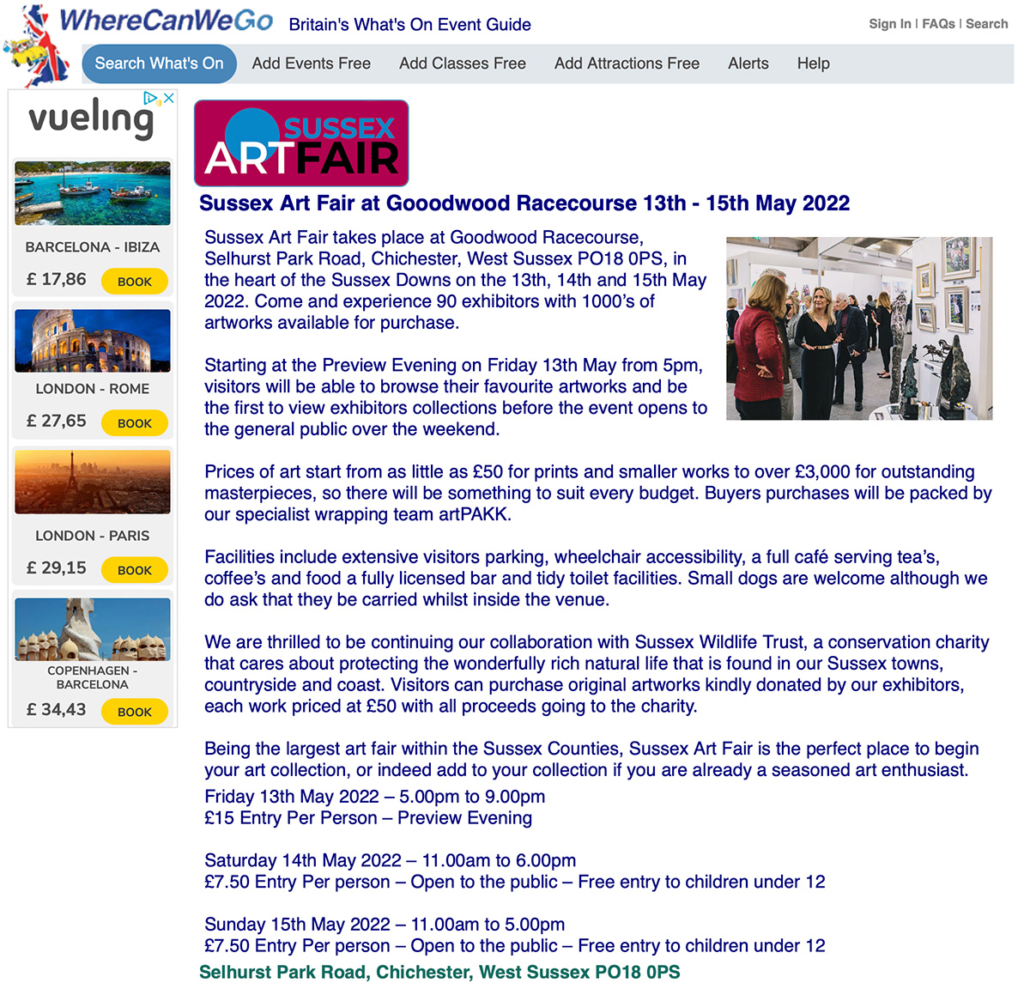Book the London - Rome flight
Image resolution: width=1030 pixels, height=989 pixels.
pyautogui.click(x=135, y=423)
